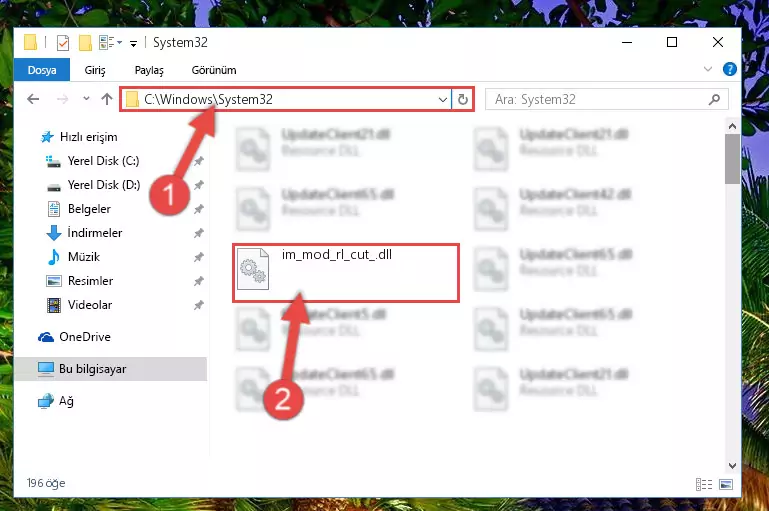Click pin icon next to Belgeler
The height and width of the screenshot is (511, 769).
tap(199, 209)
